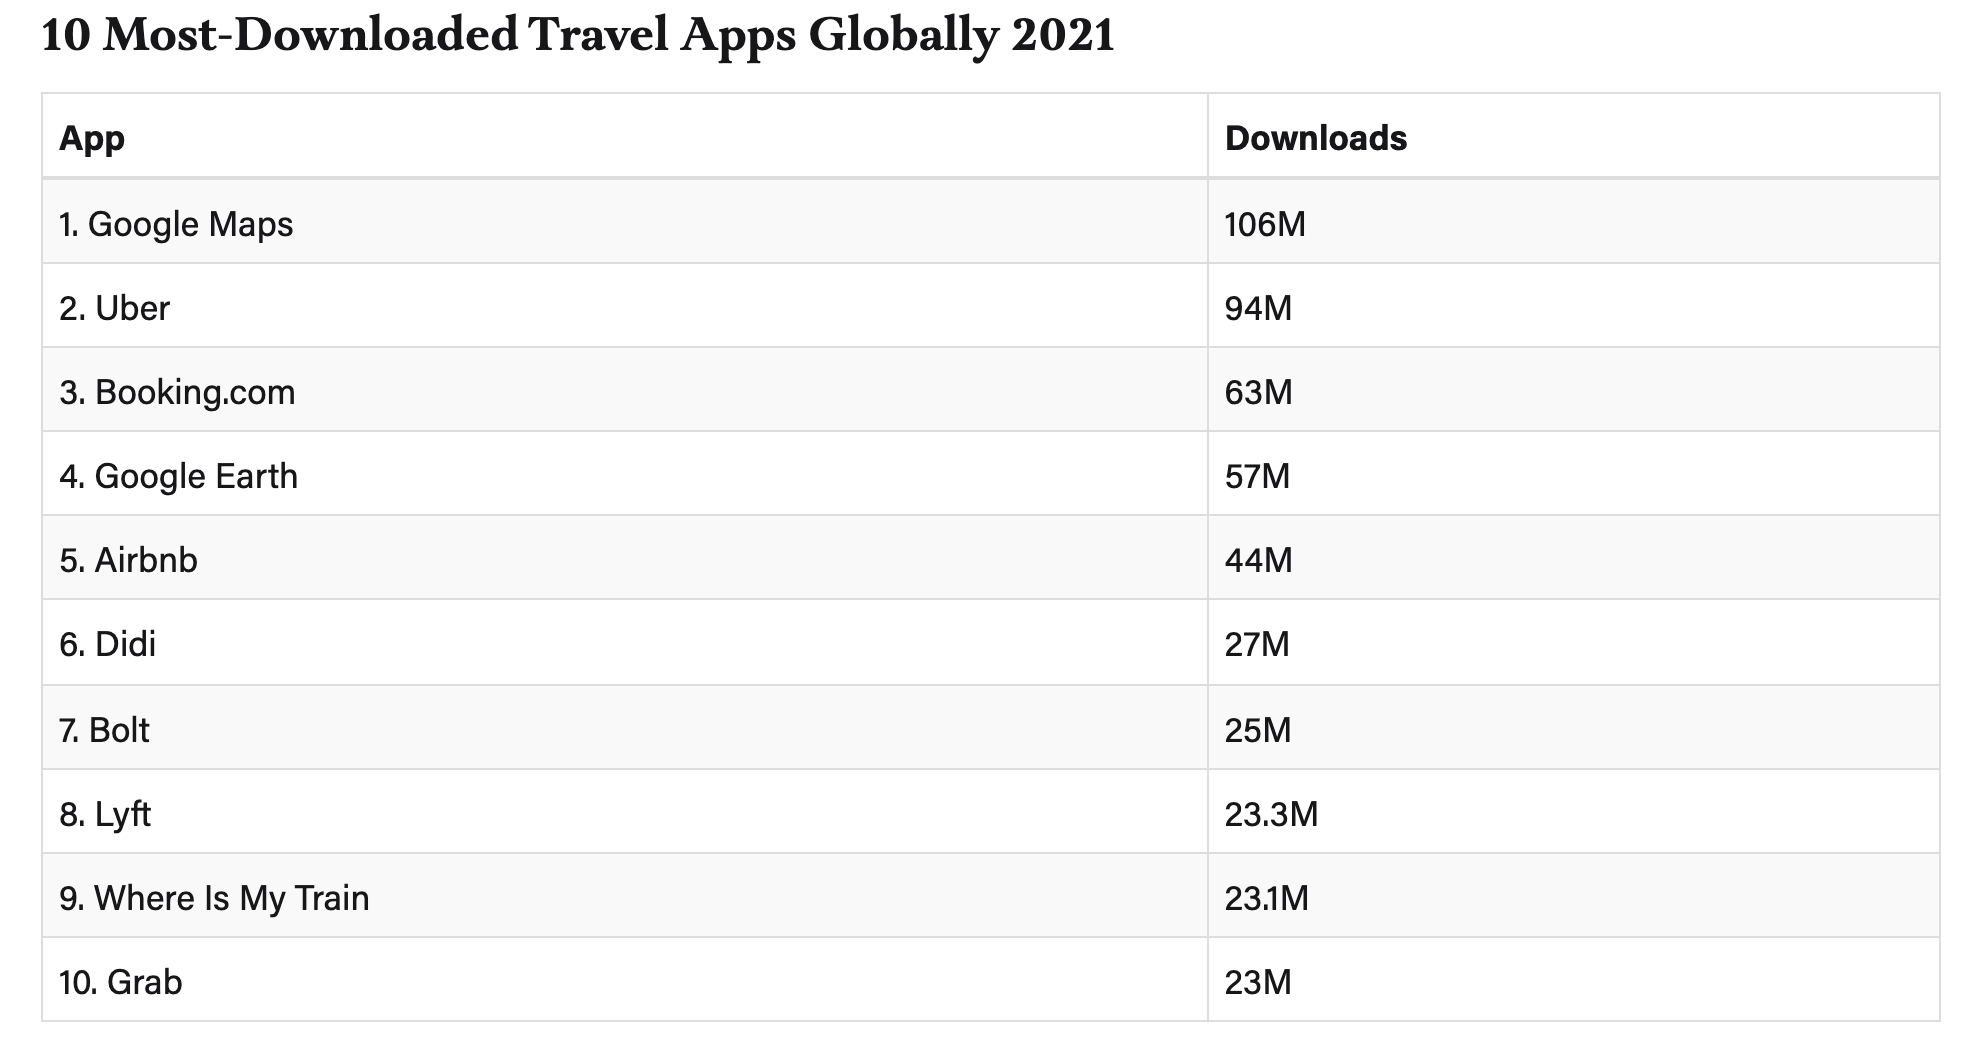Image resolution: width=1971 pixels, height=1053 pixels.
Task: Select the '44M' downloads value
Action: coord(1258,560)
